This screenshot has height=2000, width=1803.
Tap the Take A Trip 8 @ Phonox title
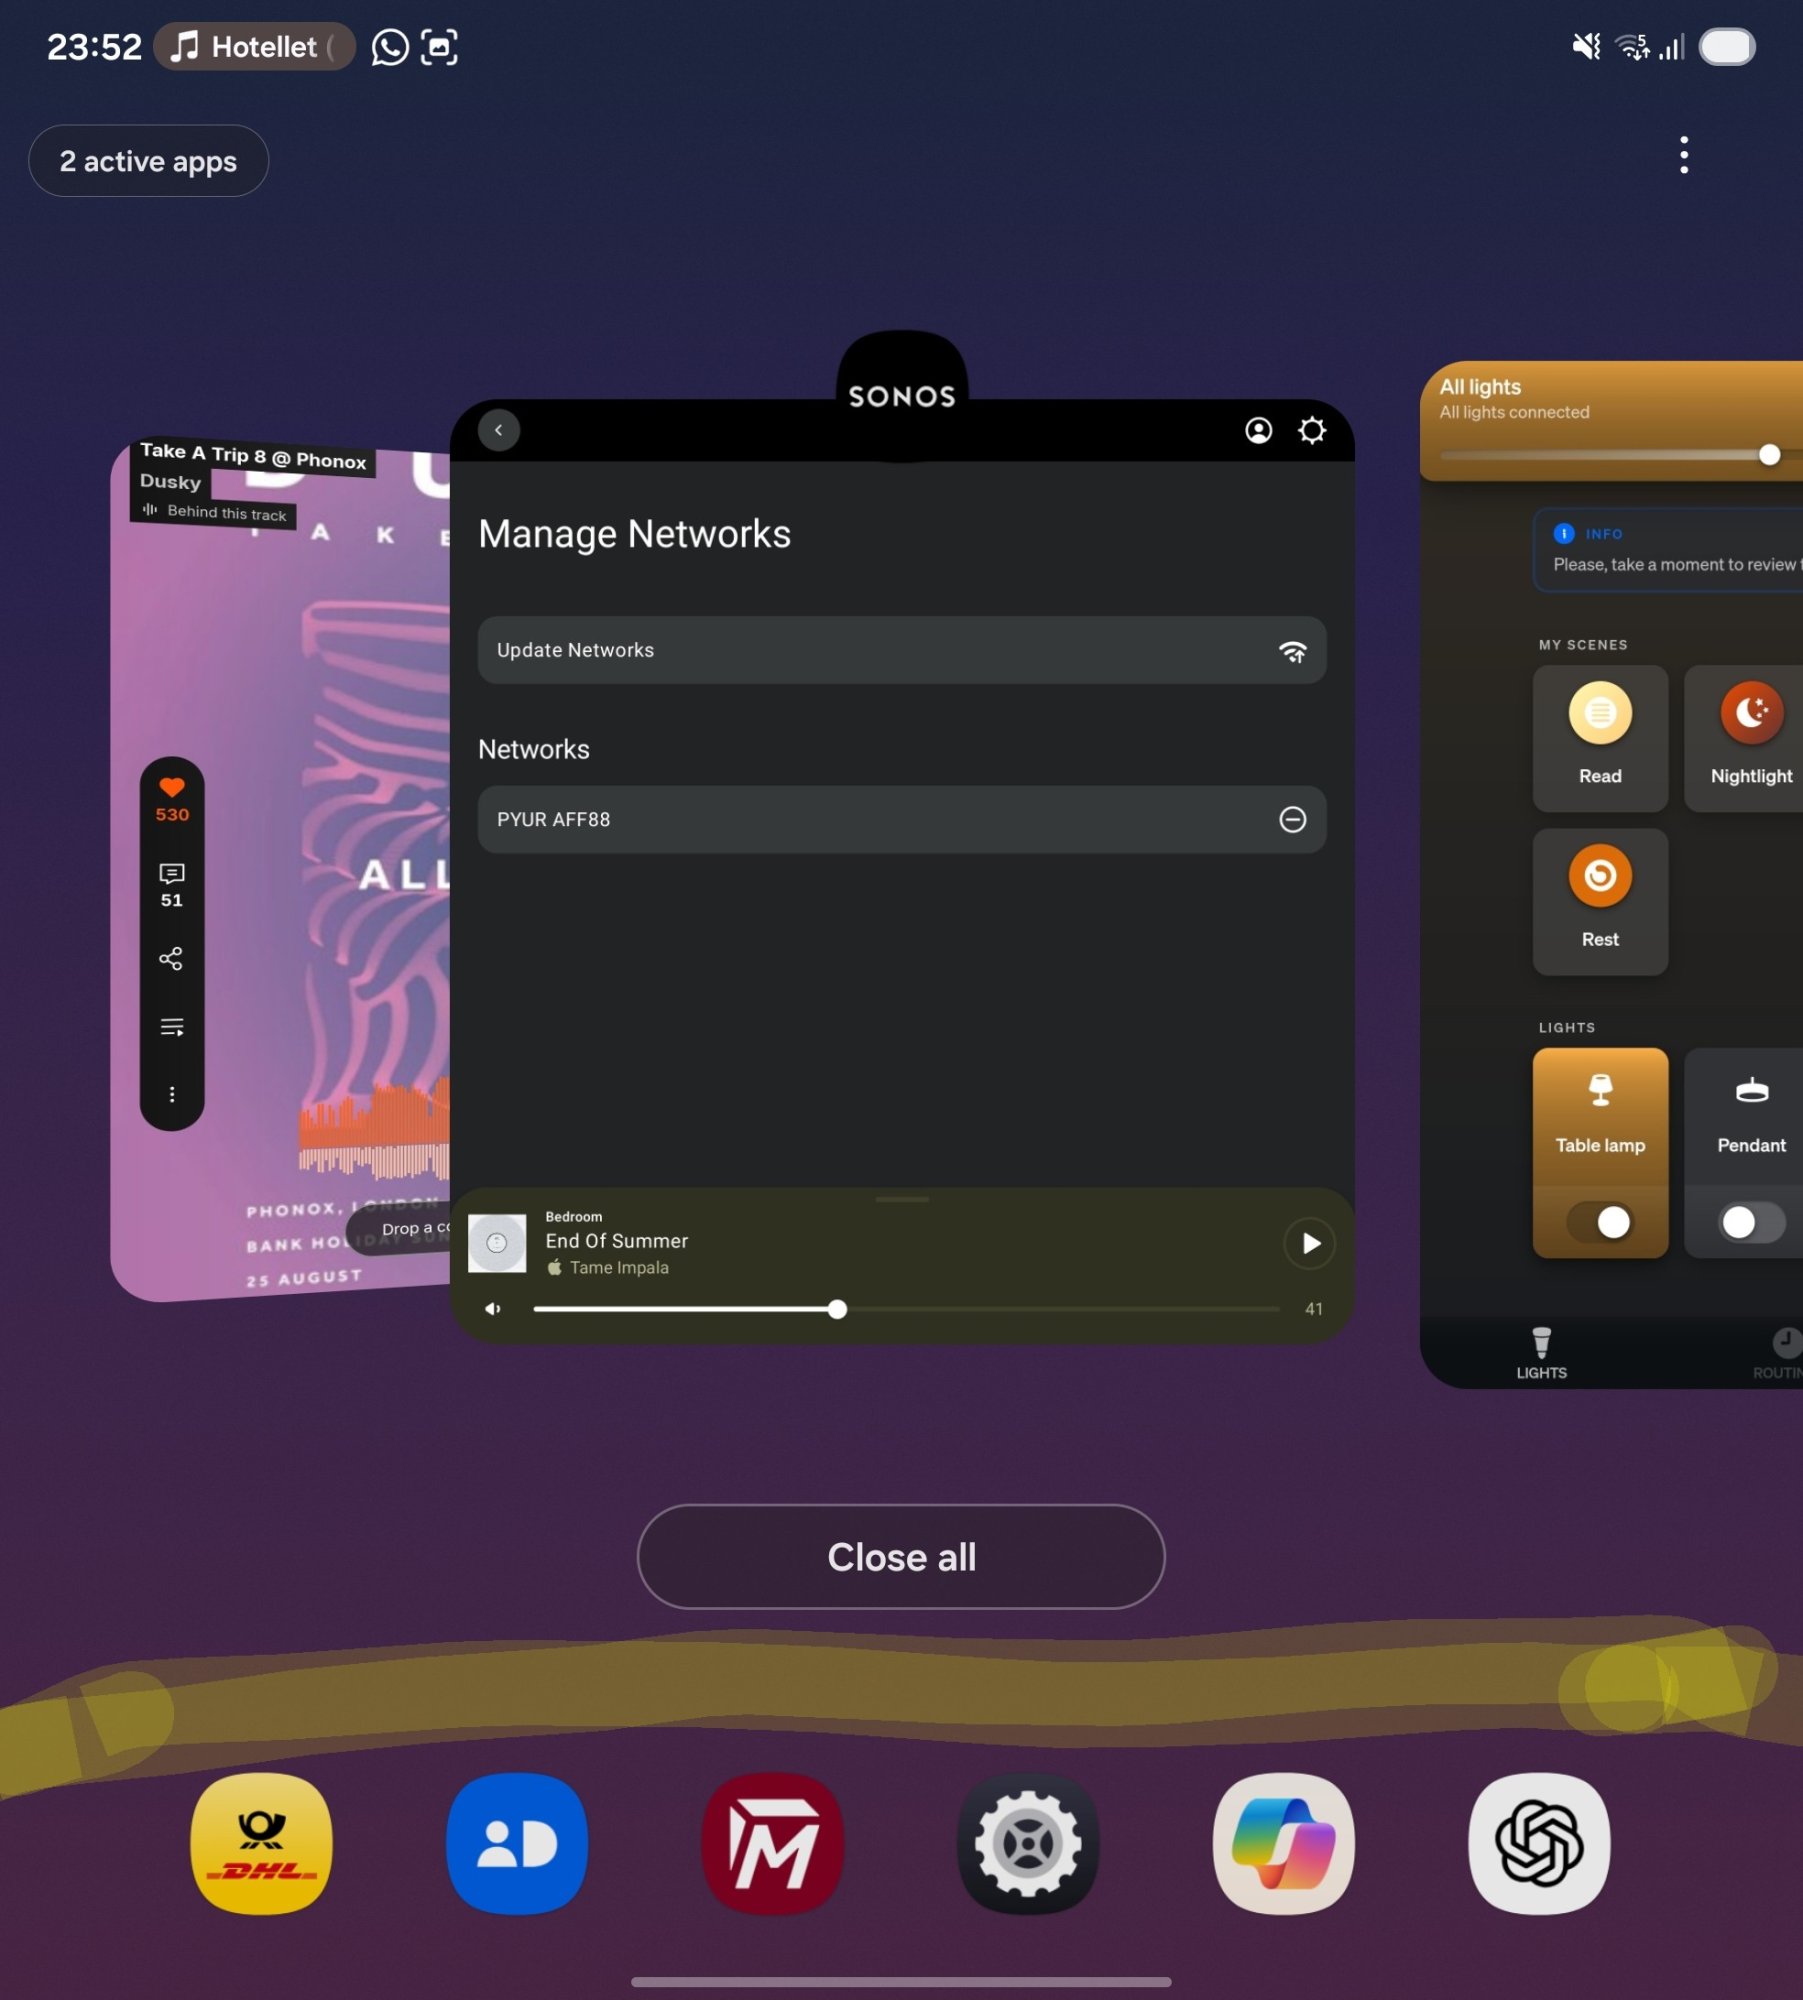[253, 455]
